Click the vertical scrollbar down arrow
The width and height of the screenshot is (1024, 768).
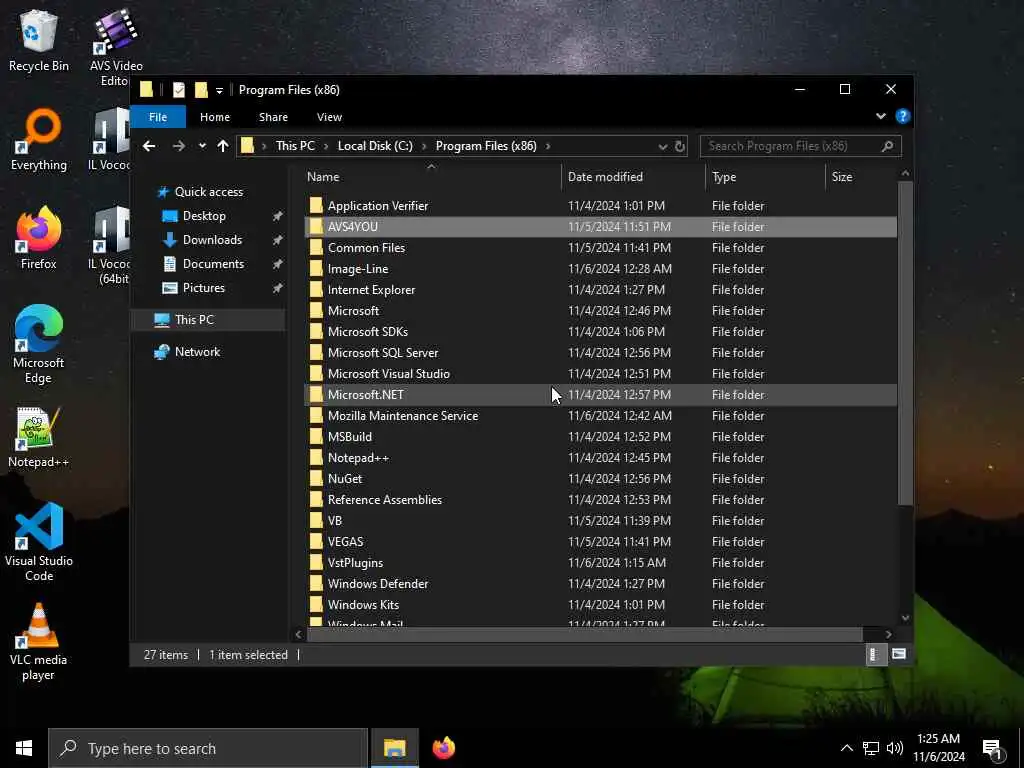pyautogui.click(x=905, y=618)
